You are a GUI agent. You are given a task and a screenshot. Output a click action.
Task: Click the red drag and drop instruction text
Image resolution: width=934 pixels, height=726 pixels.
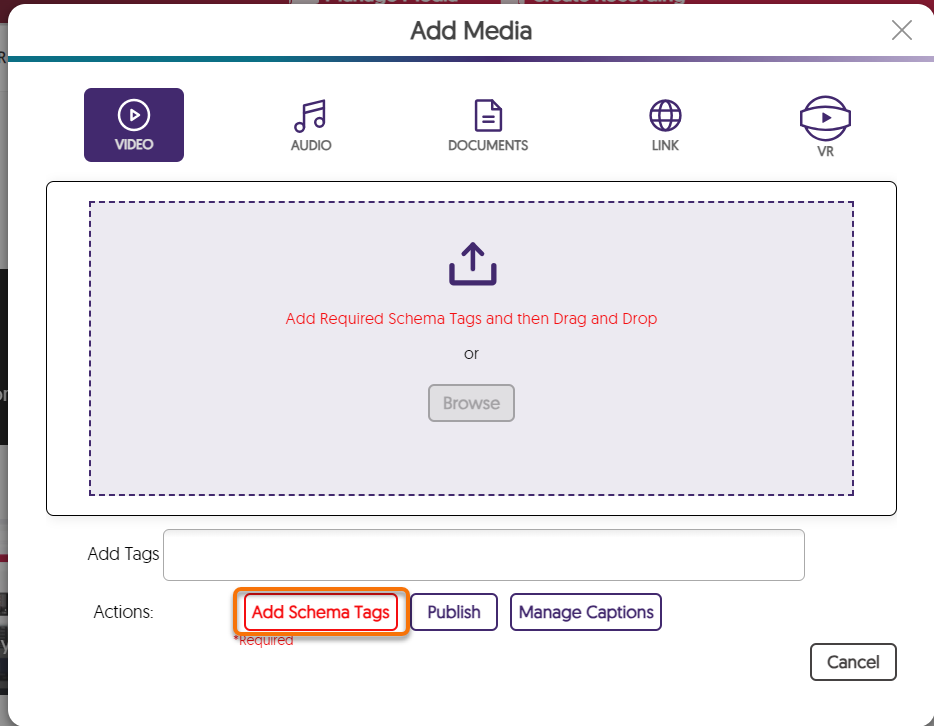pos(471,319)
